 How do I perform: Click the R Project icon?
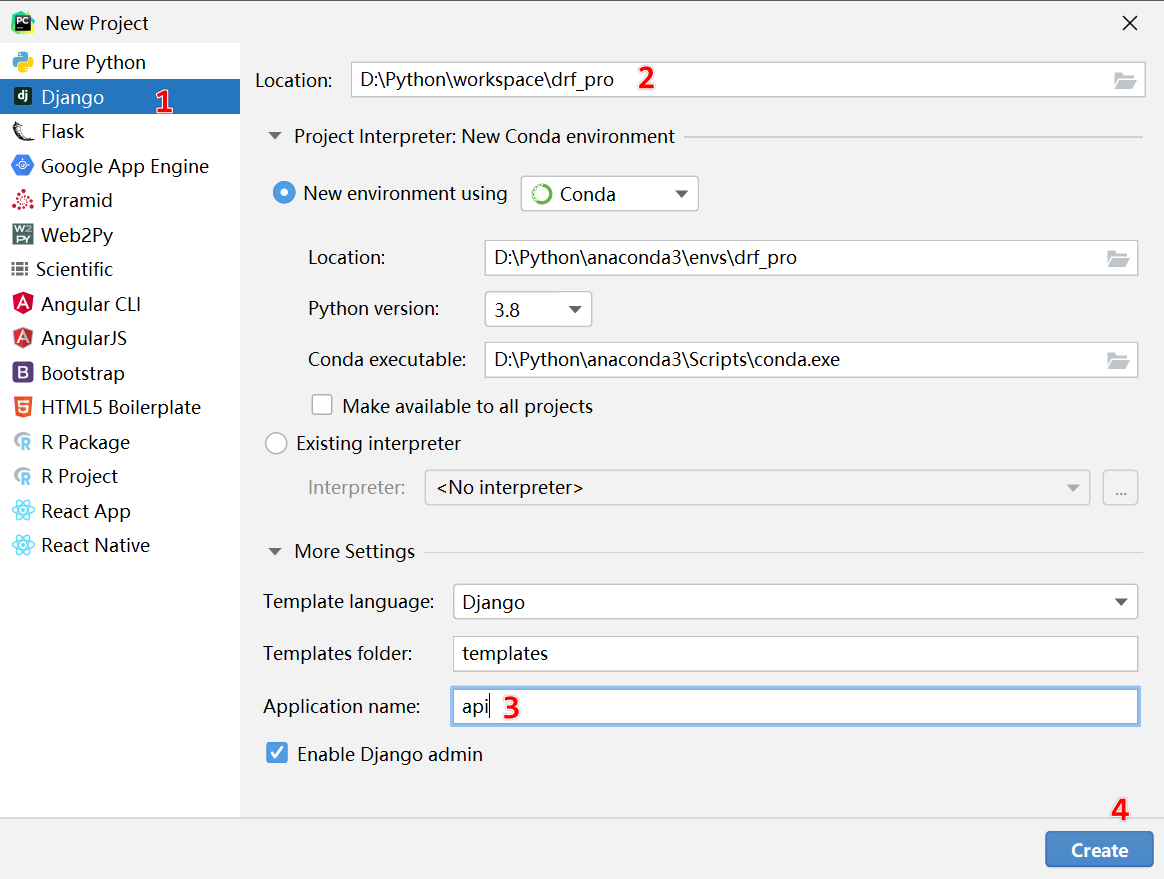(23, 476)
